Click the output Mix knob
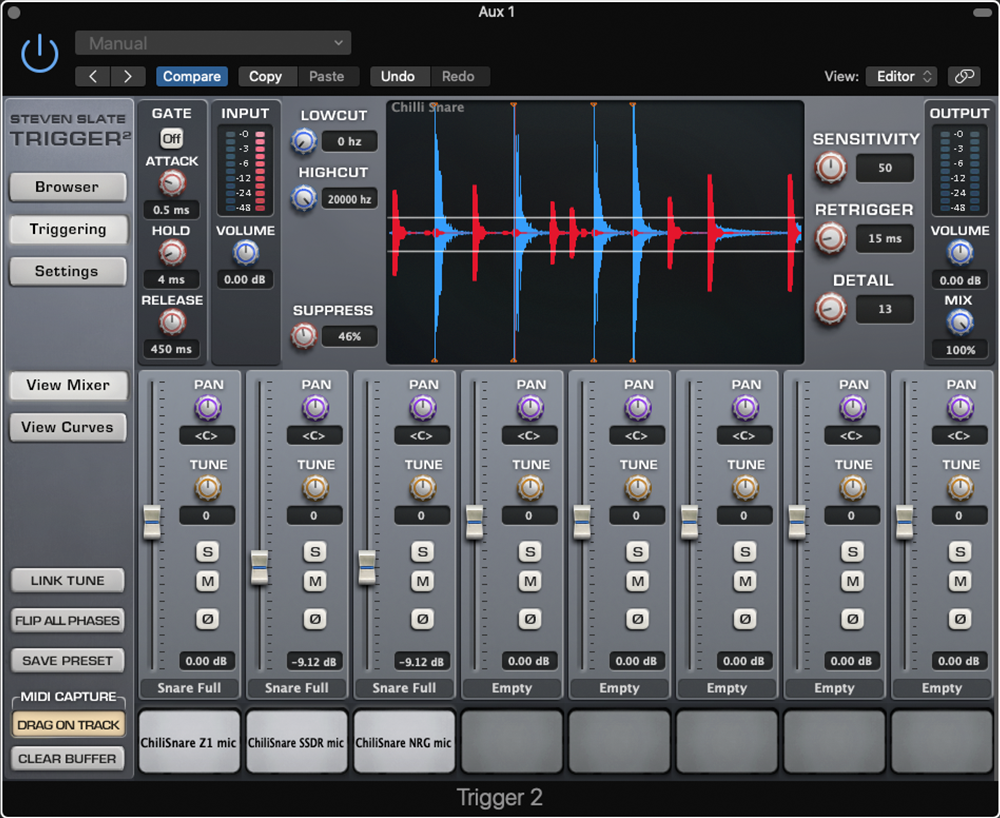 pyautogui.click(x=960, y=322)
